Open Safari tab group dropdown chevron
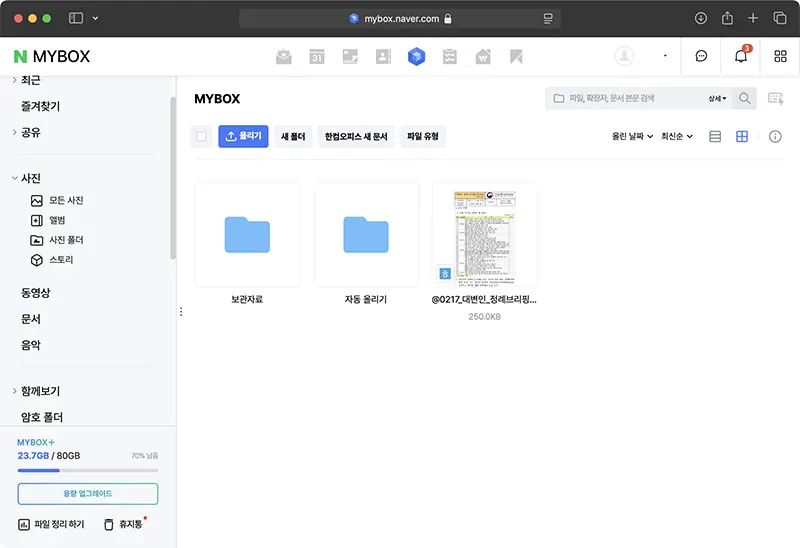Viewport: 800px width, 548px height. tap(95, 18)
